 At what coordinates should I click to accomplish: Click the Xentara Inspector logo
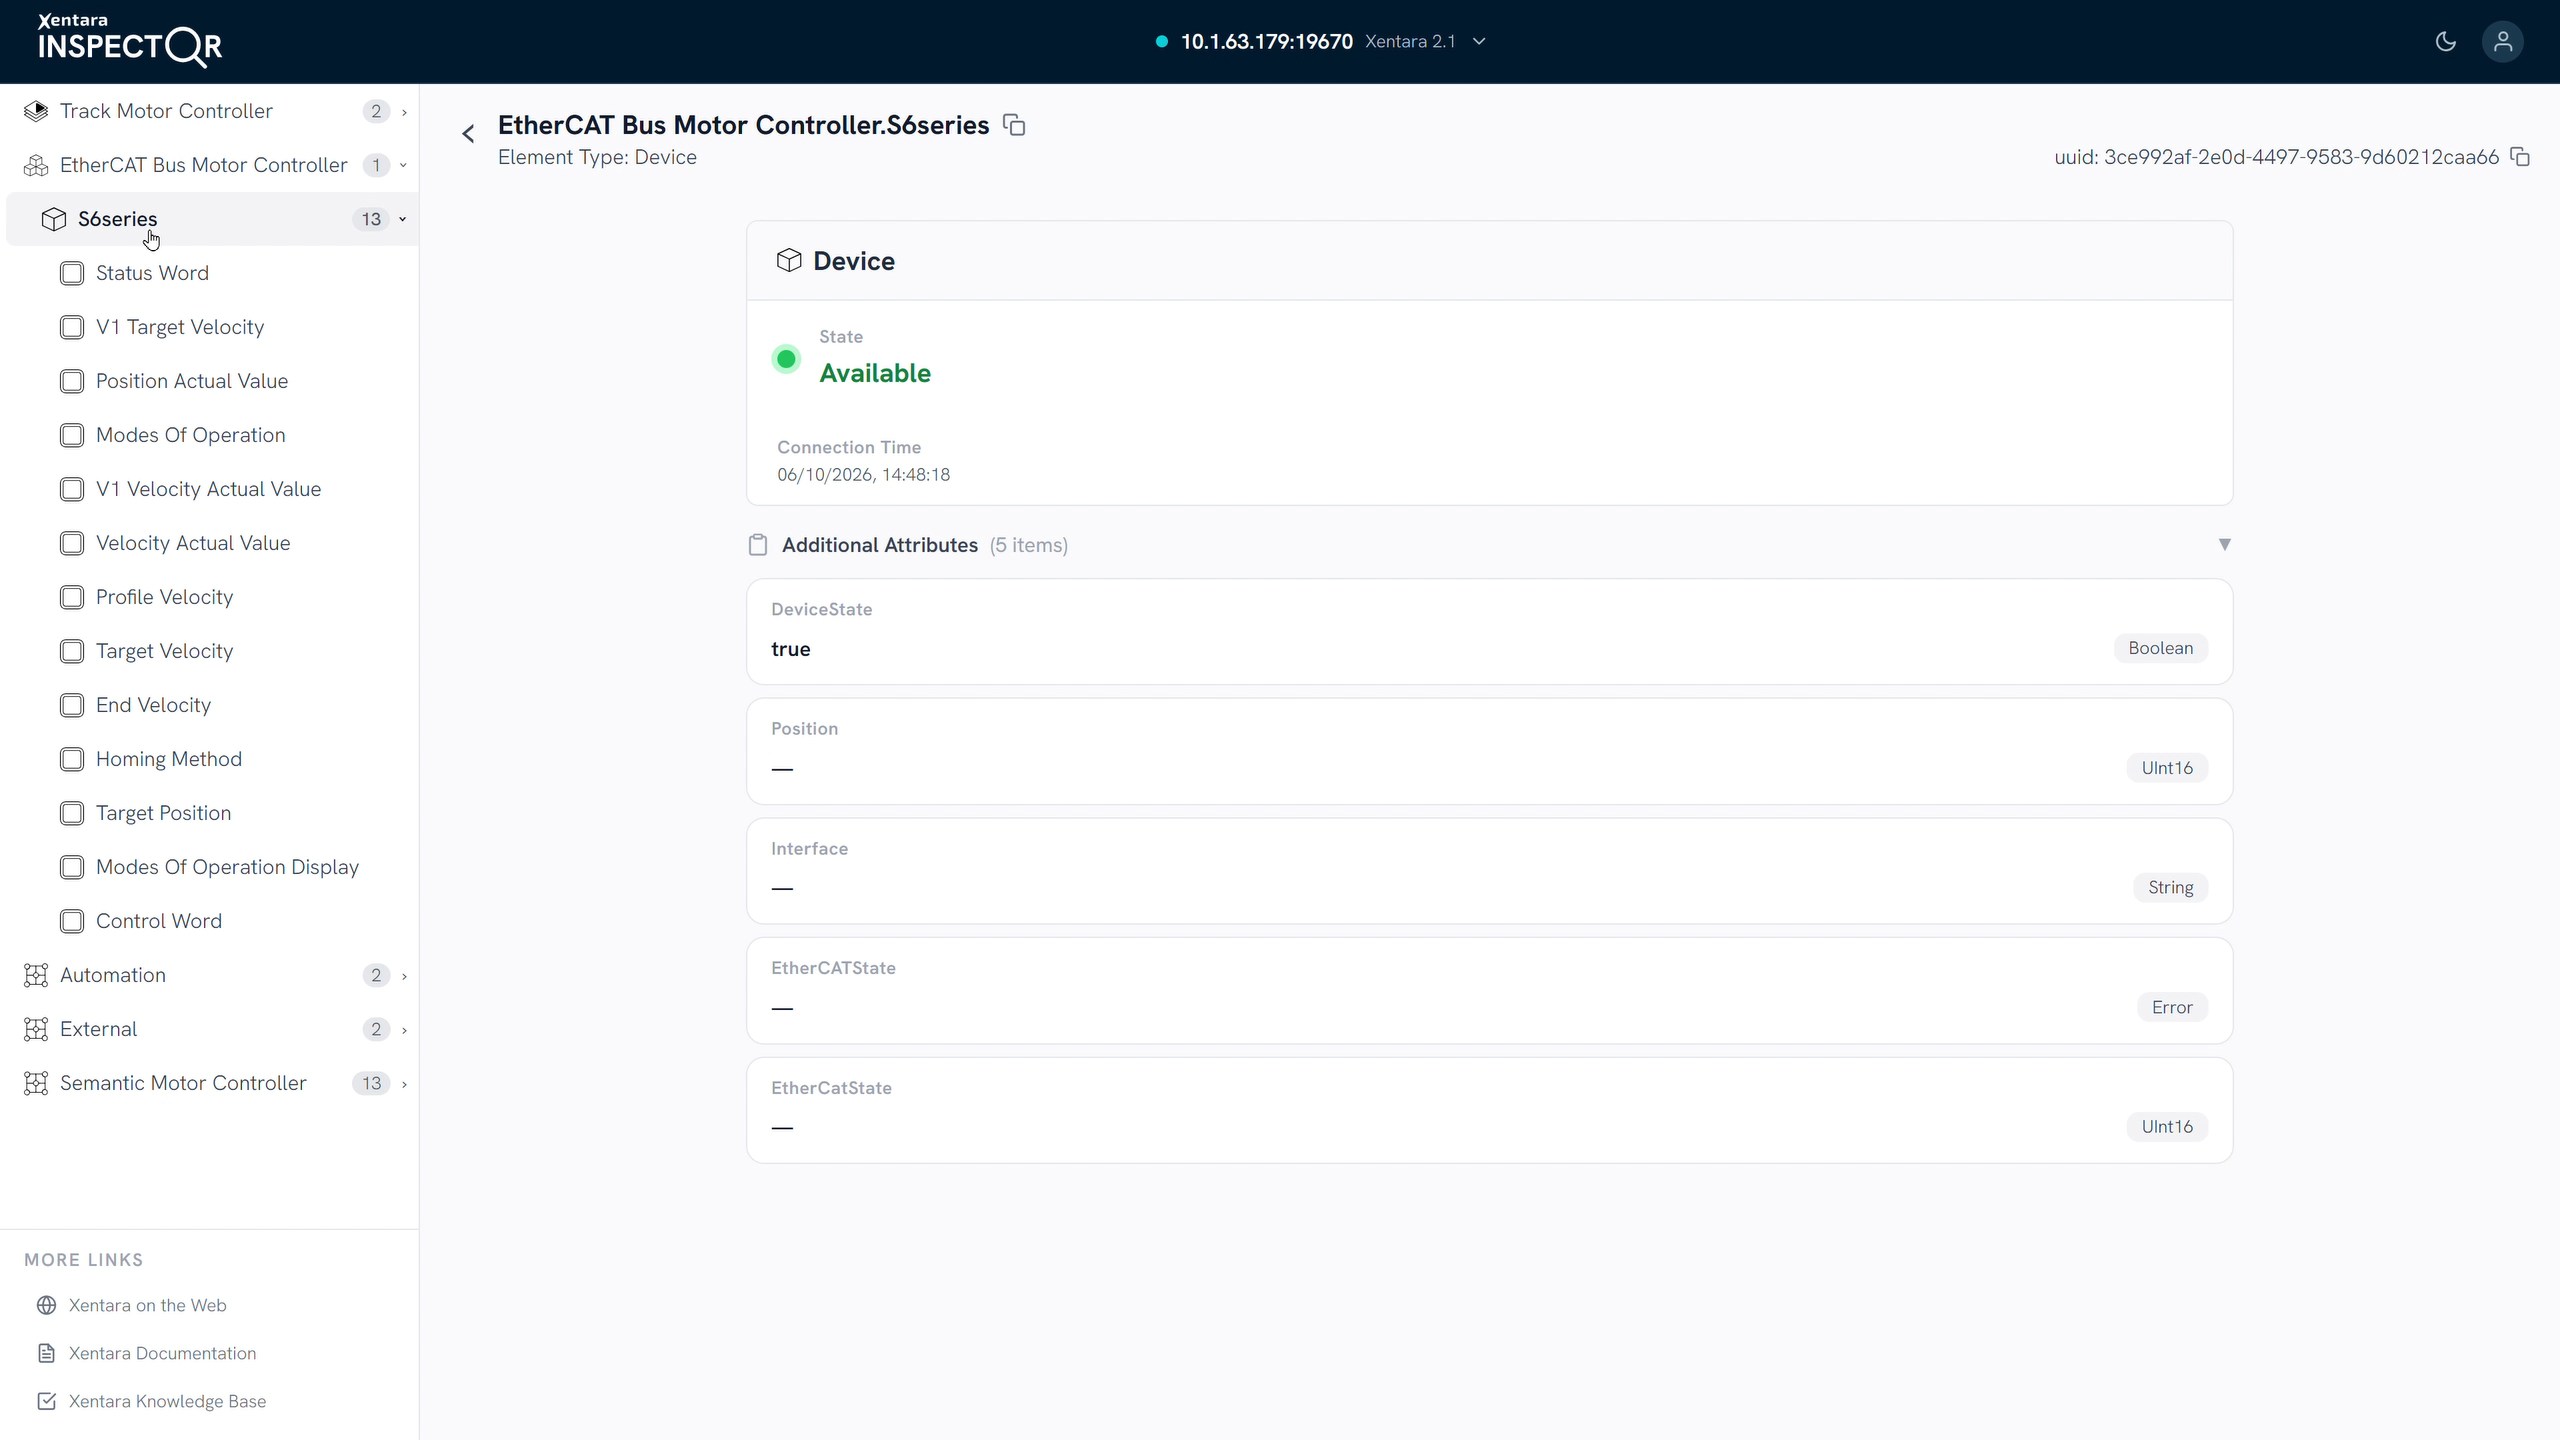pyautogui.click(x=130, y=41)
